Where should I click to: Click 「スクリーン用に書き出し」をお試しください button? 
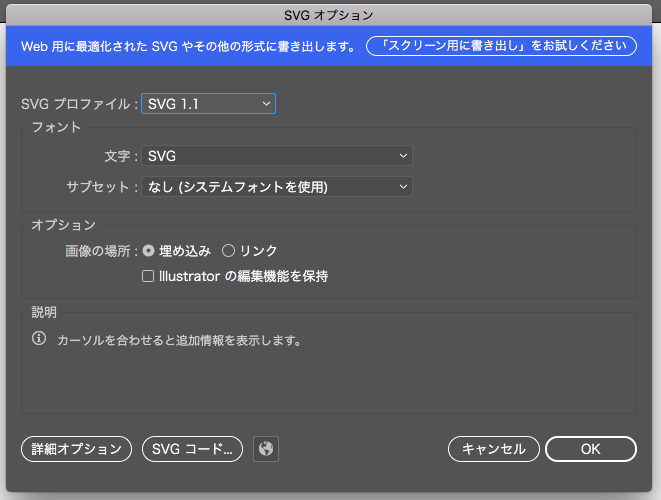pyautogui.click(x=501, y=46)
